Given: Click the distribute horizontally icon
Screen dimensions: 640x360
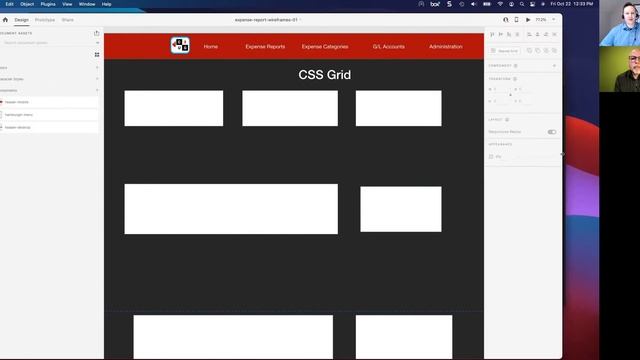Looking at the screenshot, I should [x=555, y=34].
